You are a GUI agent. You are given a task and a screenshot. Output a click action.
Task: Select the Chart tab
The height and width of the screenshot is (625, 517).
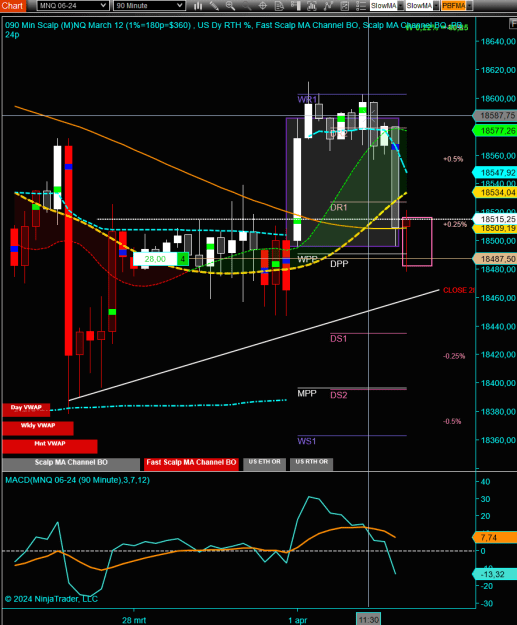point(12,6)
